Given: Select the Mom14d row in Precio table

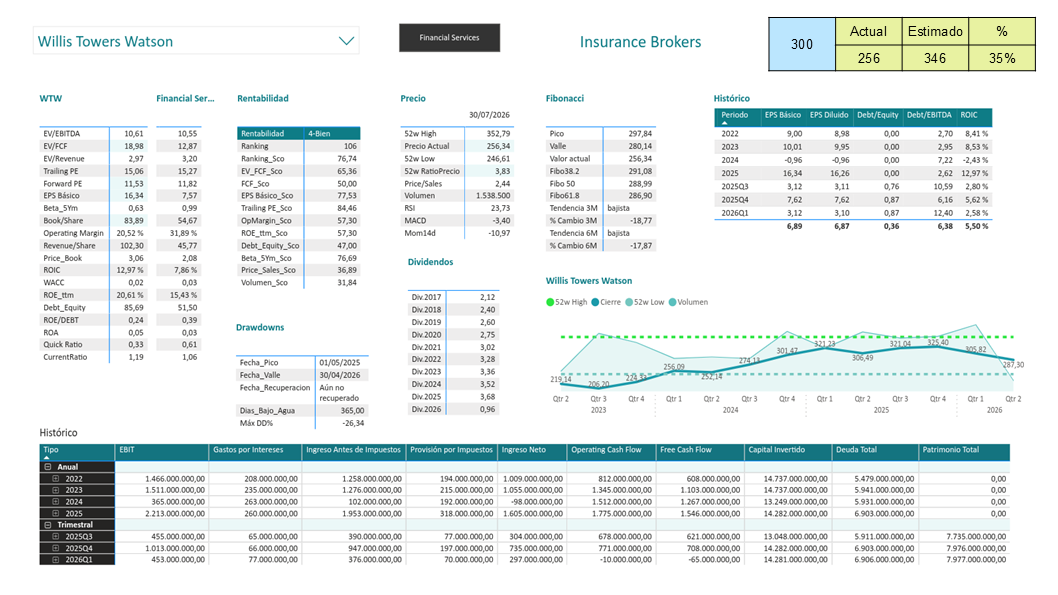Looking at the screenshot, I should pos(457,233).
